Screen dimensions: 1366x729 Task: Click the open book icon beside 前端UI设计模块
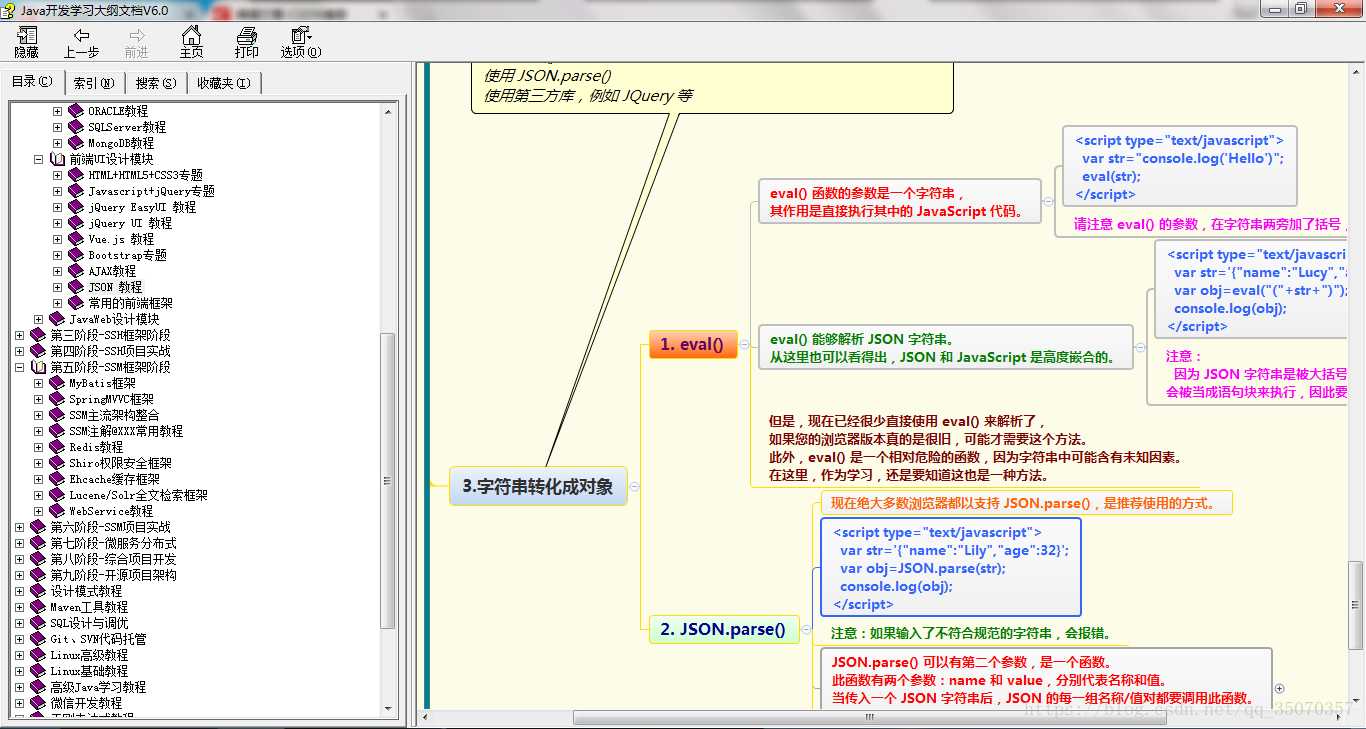coord(57,159)
